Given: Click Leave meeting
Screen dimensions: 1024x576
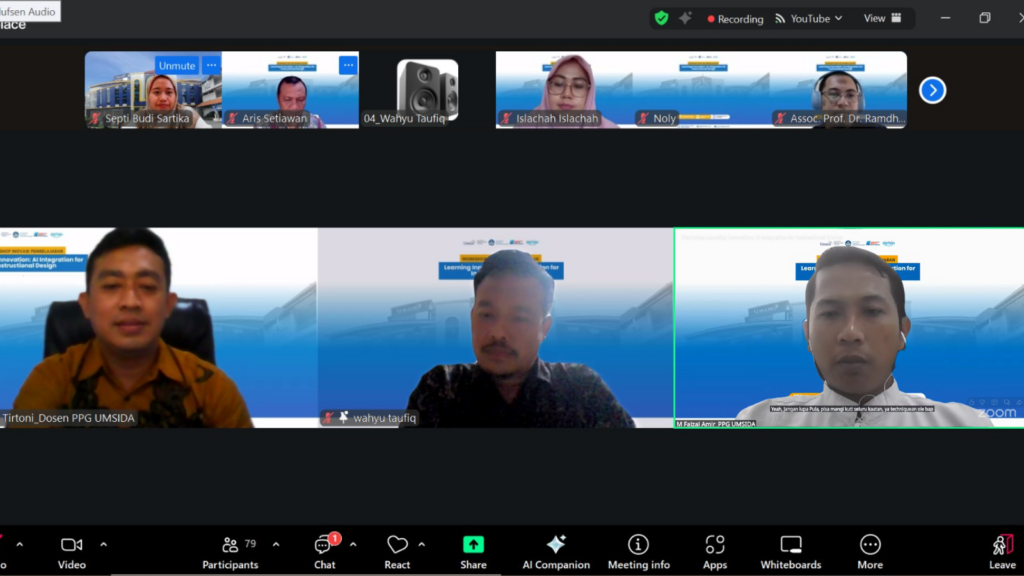Looking at the screenshot, I should [1002, 551].
